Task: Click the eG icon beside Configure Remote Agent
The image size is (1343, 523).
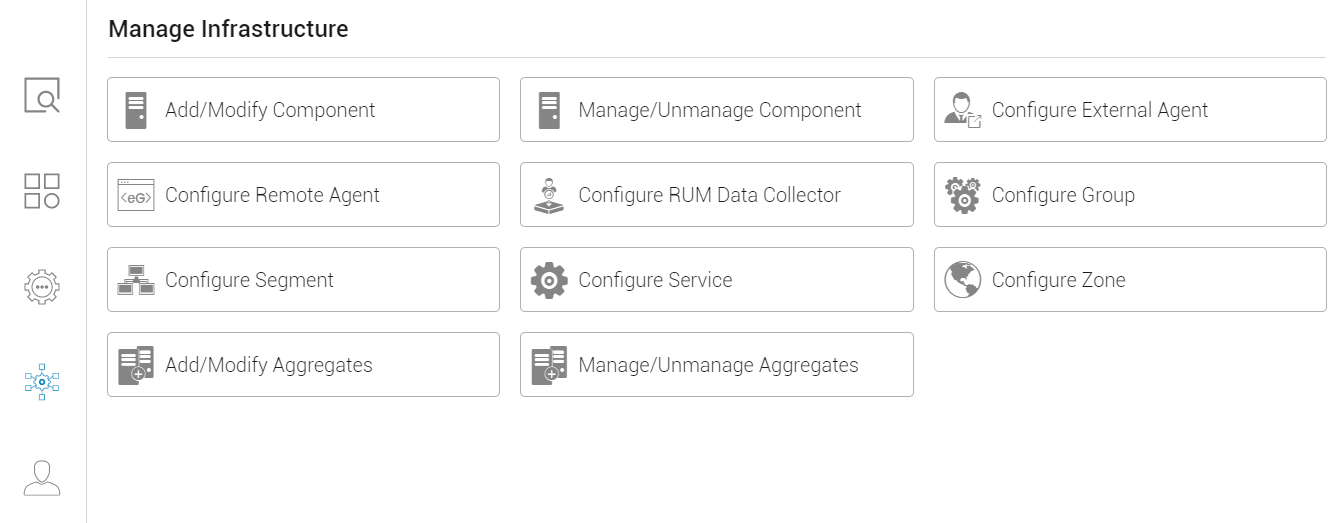Action: (136, 195)
